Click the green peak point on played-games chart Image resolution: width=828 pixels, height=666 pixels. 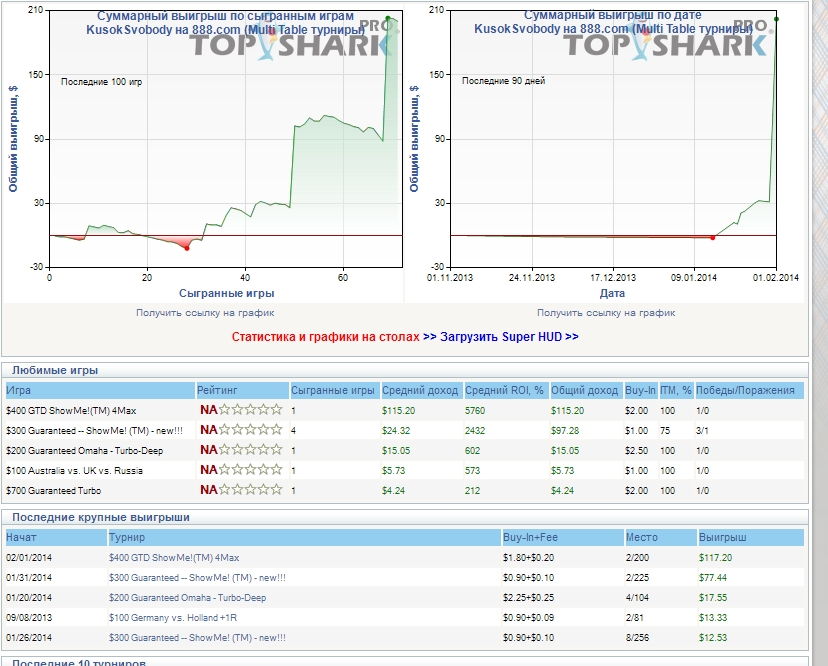388,18
